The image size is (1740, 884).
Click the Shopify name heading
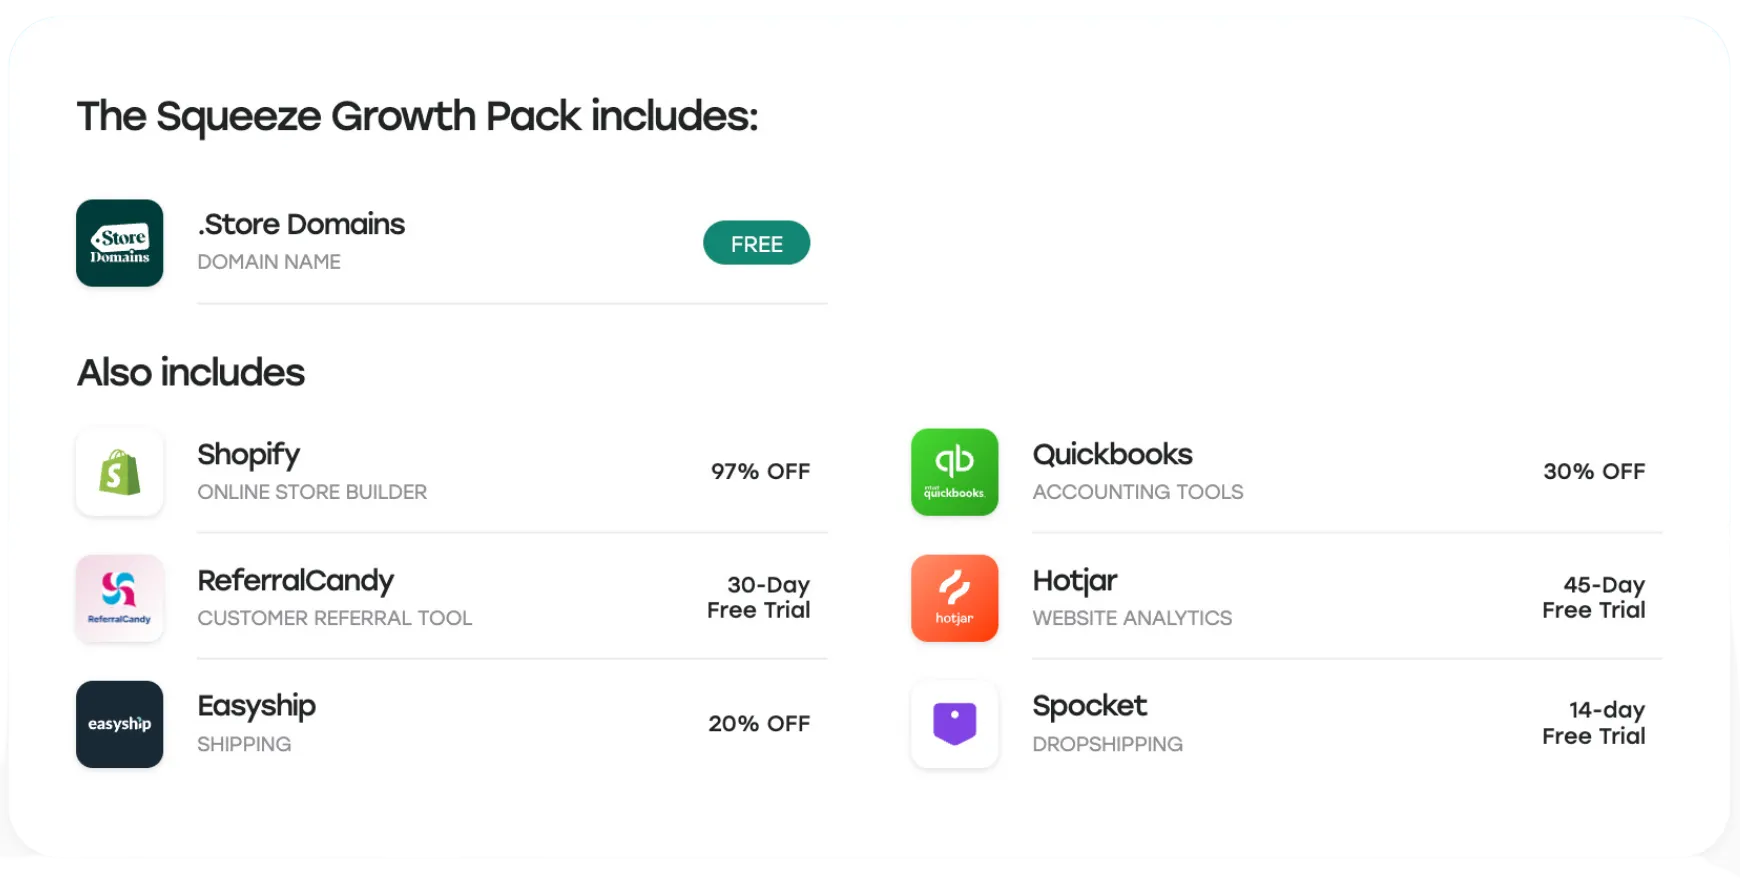[x=249, y=455]
